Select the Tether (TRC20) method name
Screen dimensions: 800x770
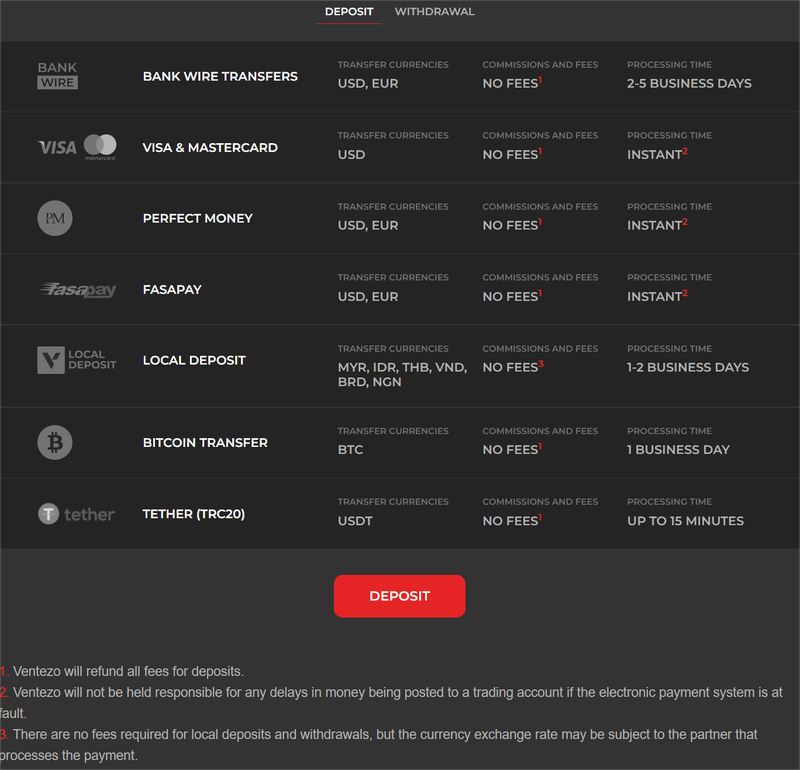pos(194,514)
